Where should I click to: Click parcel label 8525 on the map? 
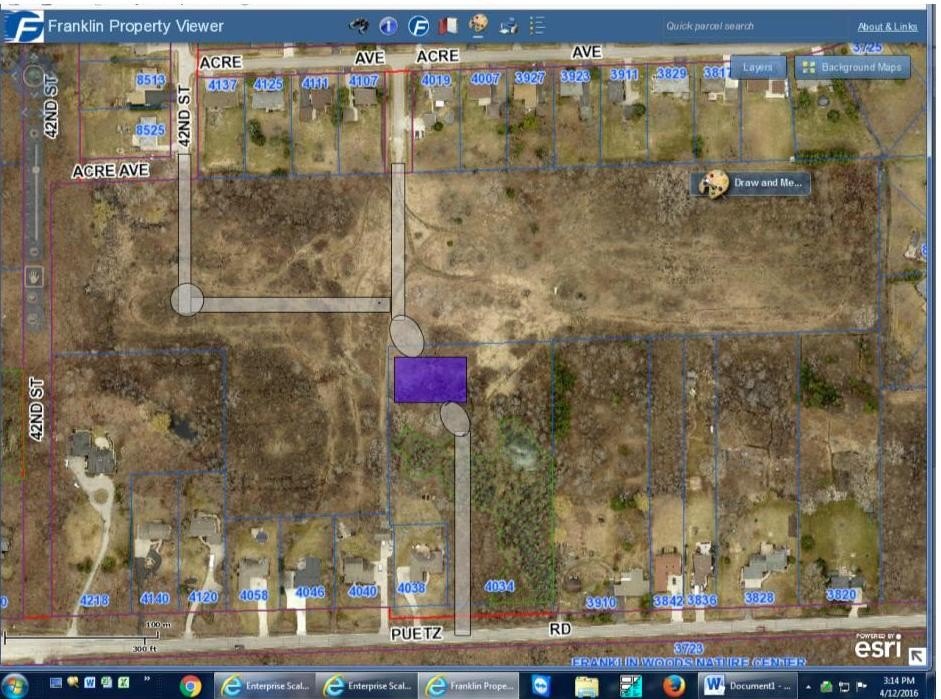click(x=150, y=130)
